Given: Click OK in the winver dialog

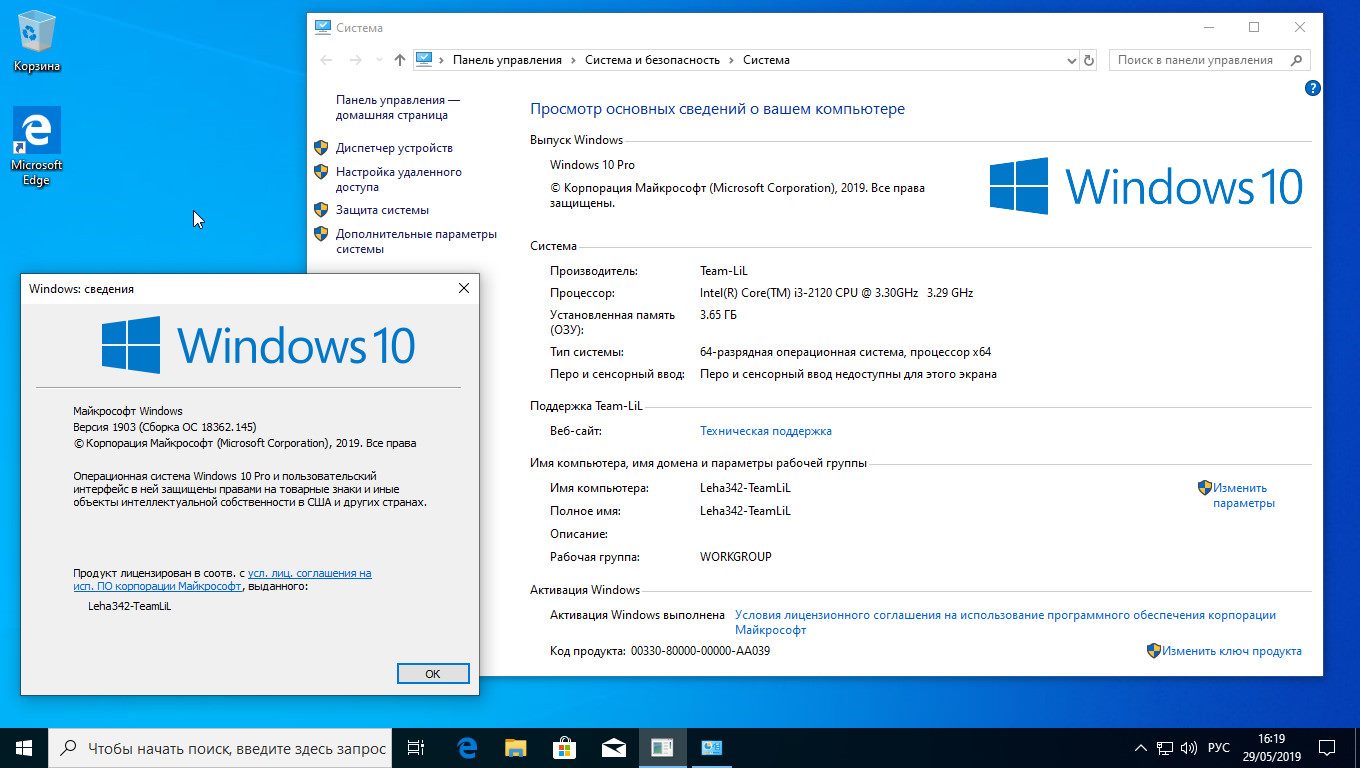Looking at the screenshot, I should [432, 673].
